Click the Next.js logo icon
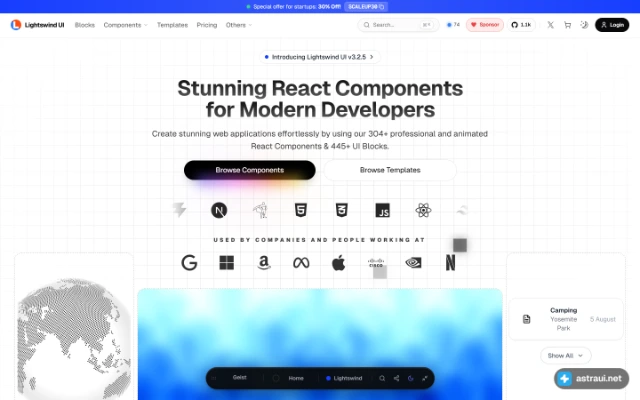 [219, 211]
